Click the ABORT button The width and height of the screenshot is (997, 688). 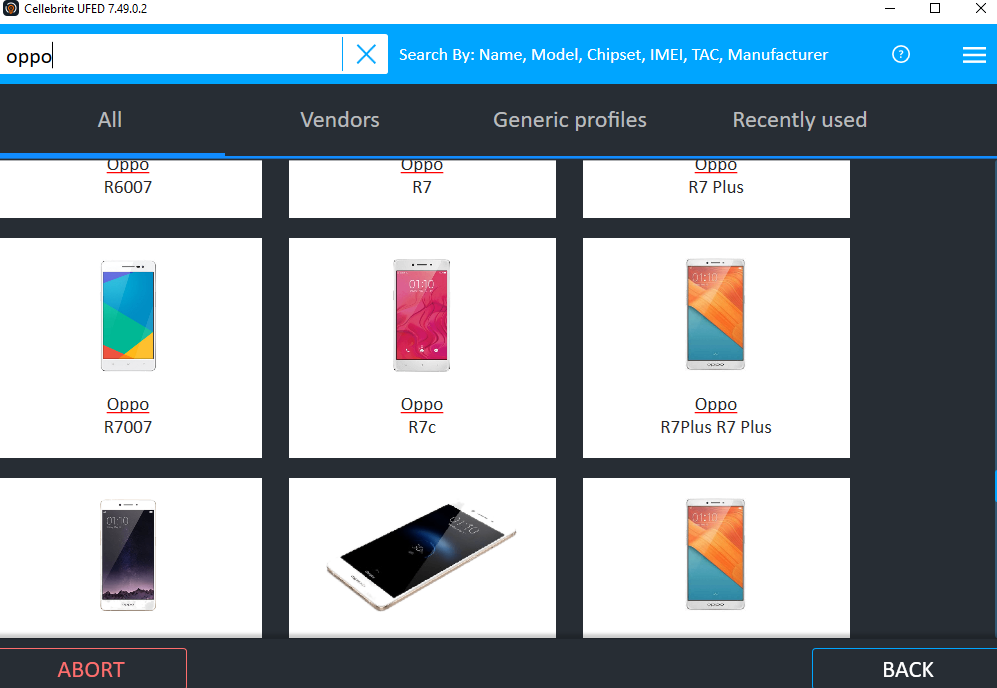pyautogui.click(x=93, y=668)
